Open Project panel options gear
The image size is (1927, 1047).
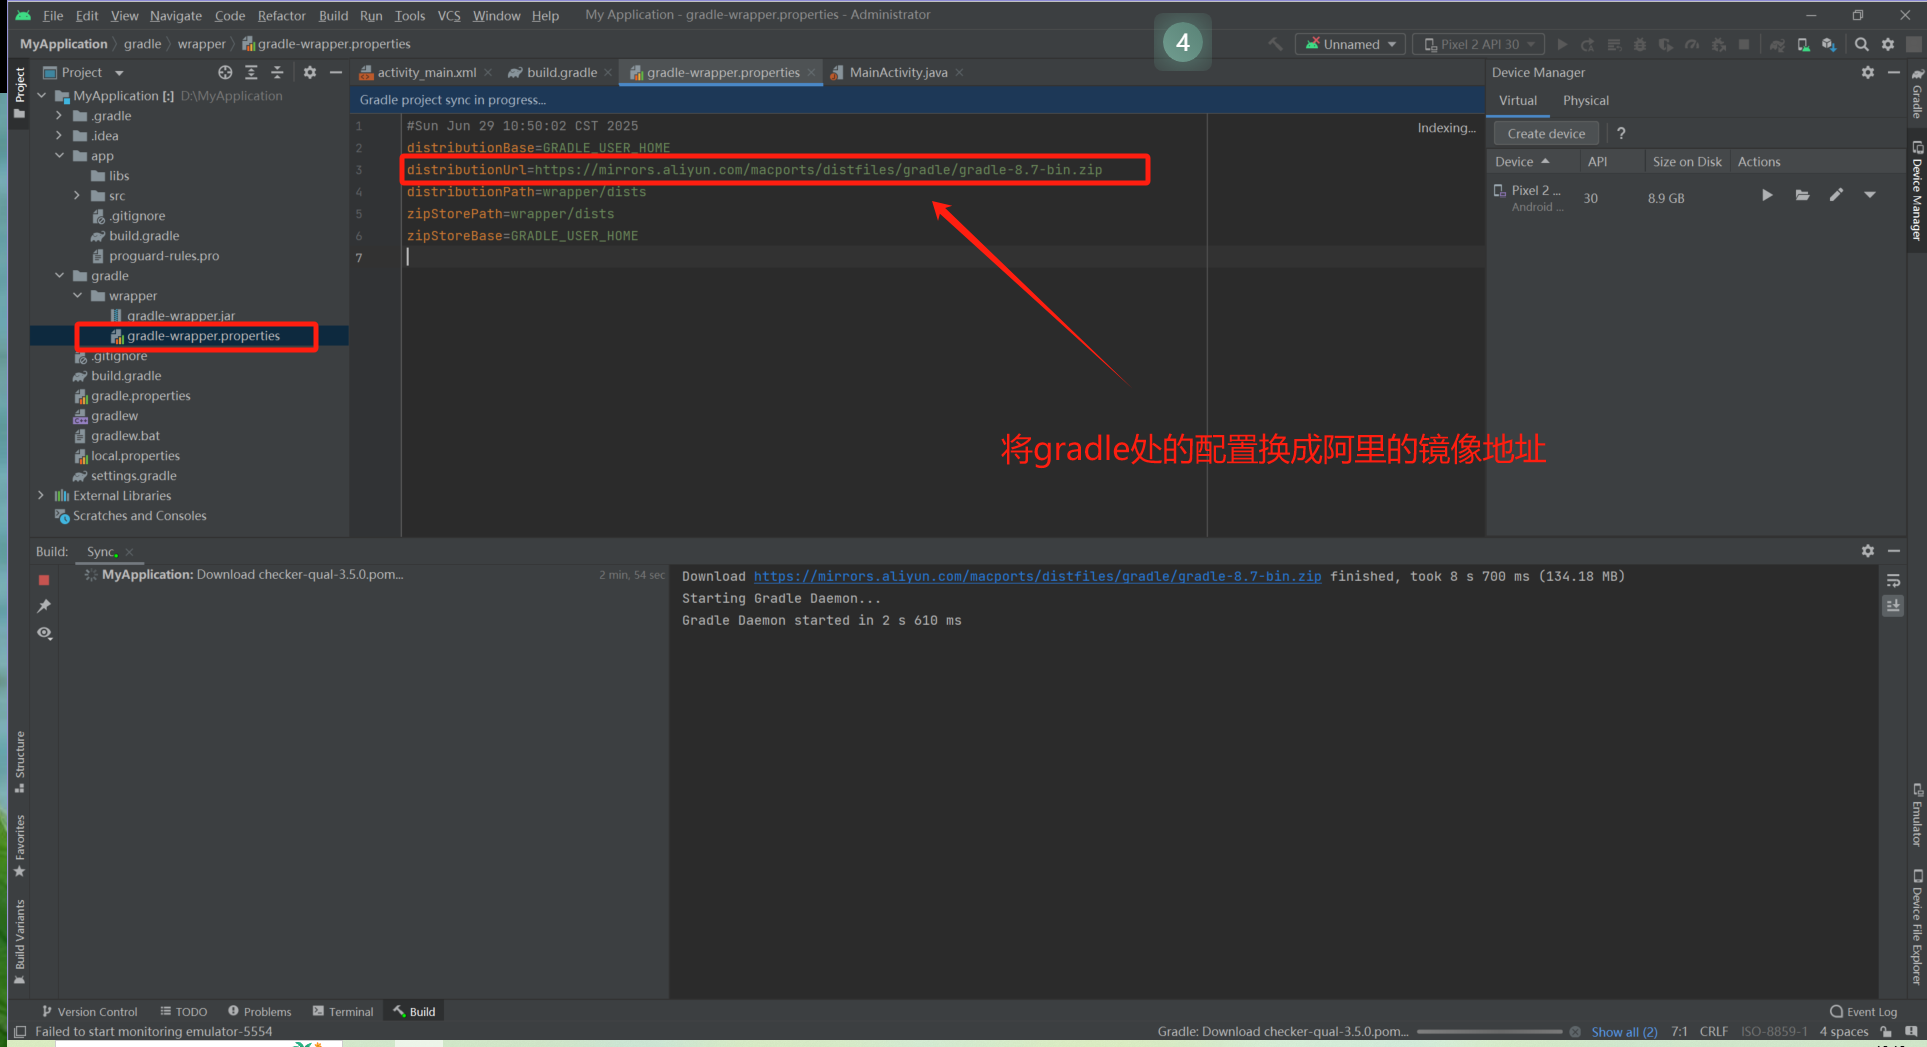[x=310, y=72]
